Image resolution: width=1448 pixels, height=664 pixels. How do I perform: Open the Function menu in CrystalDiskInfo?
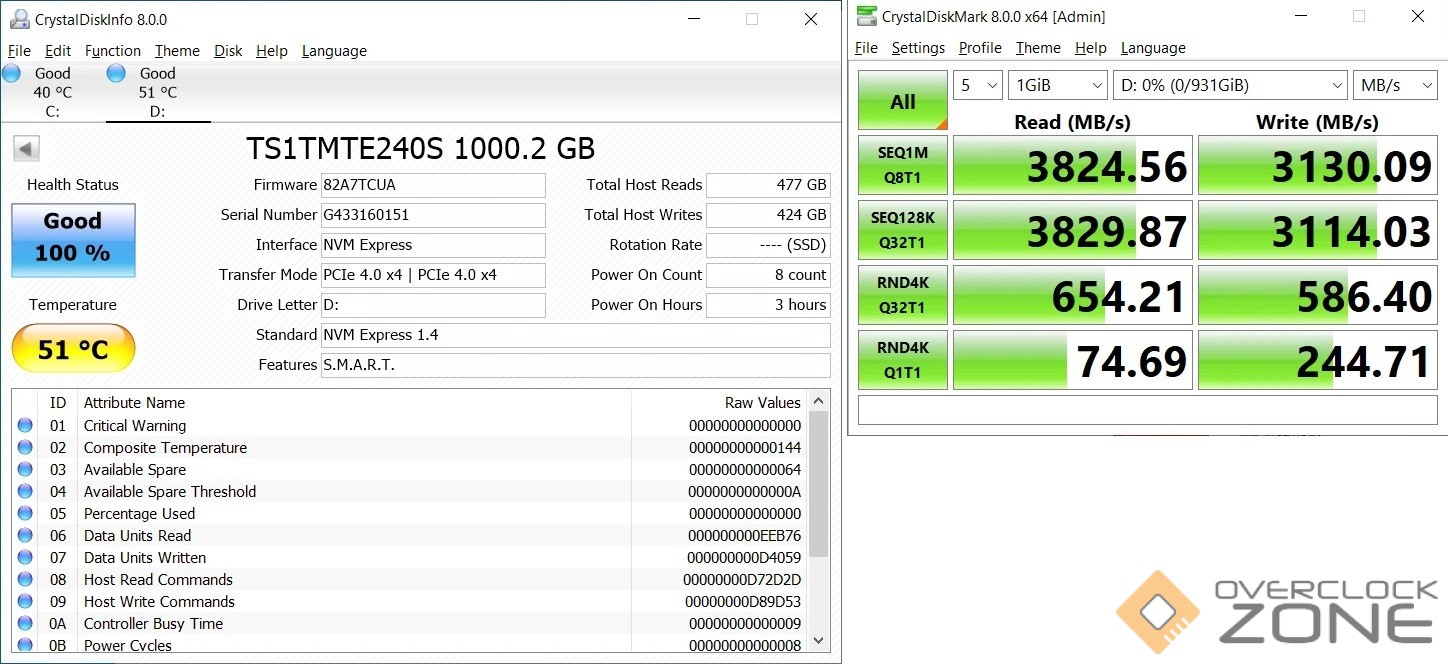point(112,51)
